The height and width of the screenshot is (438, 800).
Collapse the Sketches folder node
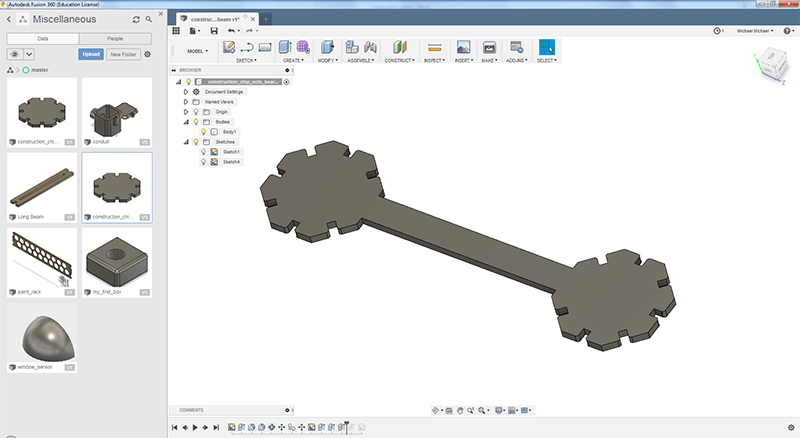(x=186, y=142)
